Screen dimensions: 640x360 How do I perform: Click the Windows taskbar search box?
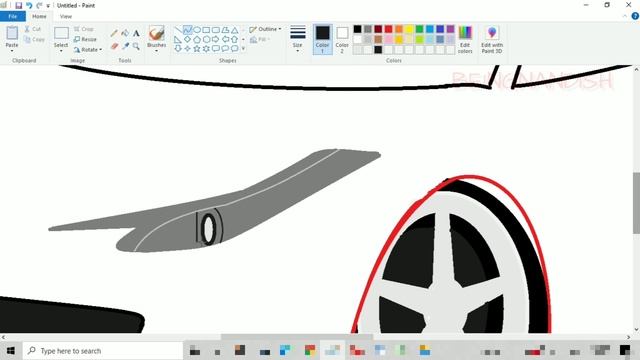coord(103,351)
